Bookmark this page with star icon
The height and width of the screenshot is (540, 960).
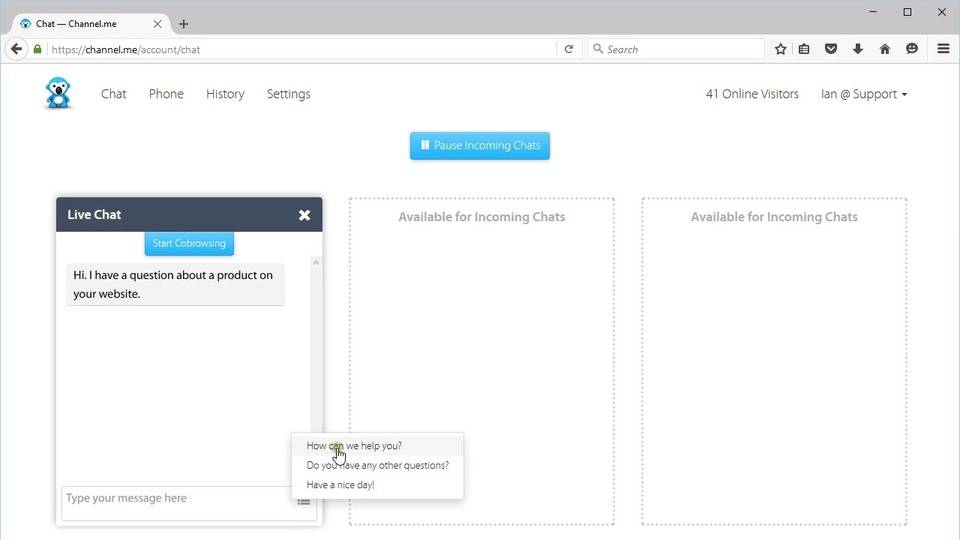click(780, 49)
